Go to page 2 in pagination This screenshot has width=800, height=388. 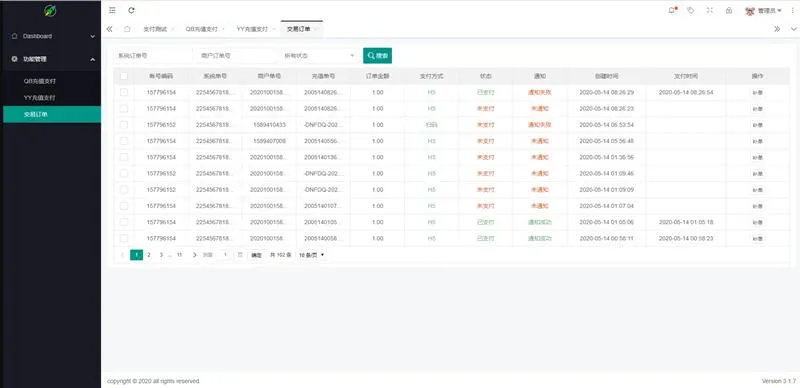(149, 255)
